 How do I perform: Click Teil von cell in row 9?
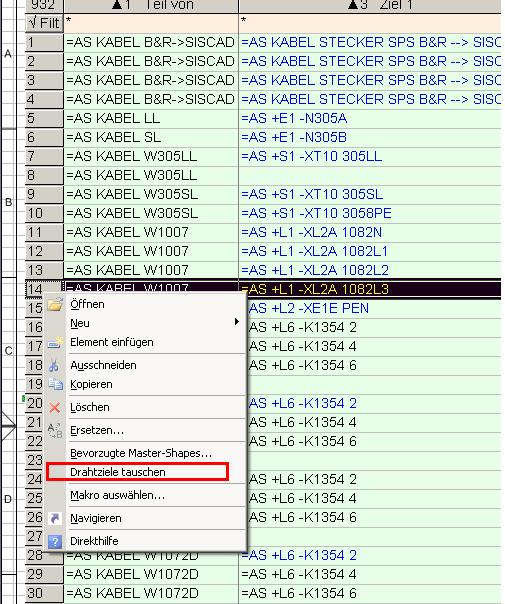151,194
